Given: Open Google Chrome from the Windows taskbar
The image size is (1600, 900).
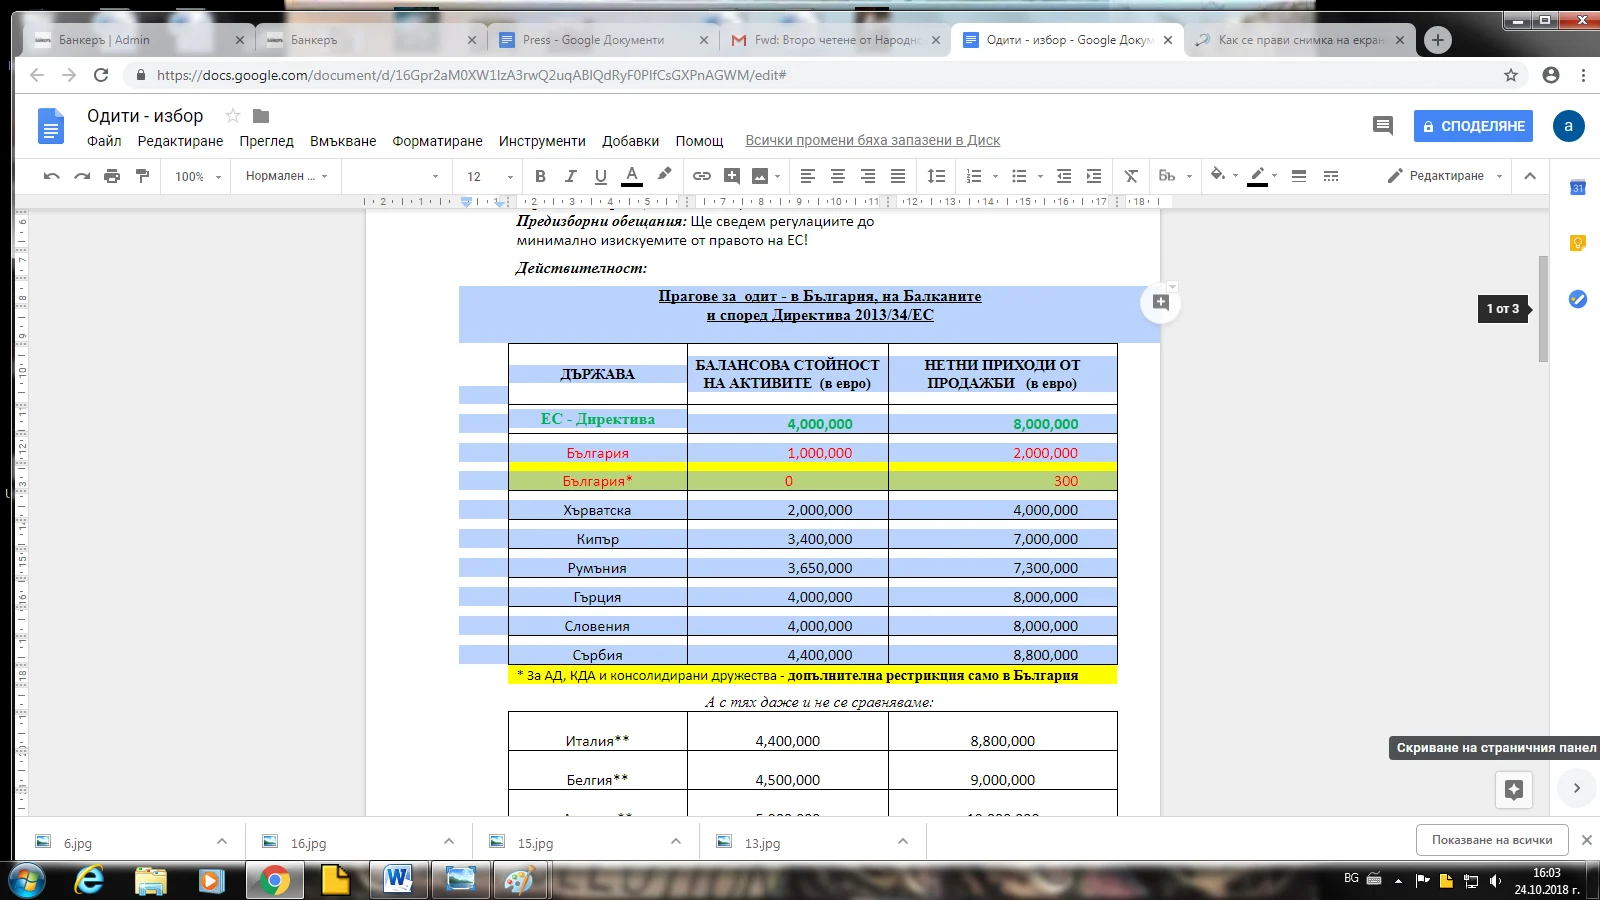Looking at the screenshot, I should click(x=273, y=880).
